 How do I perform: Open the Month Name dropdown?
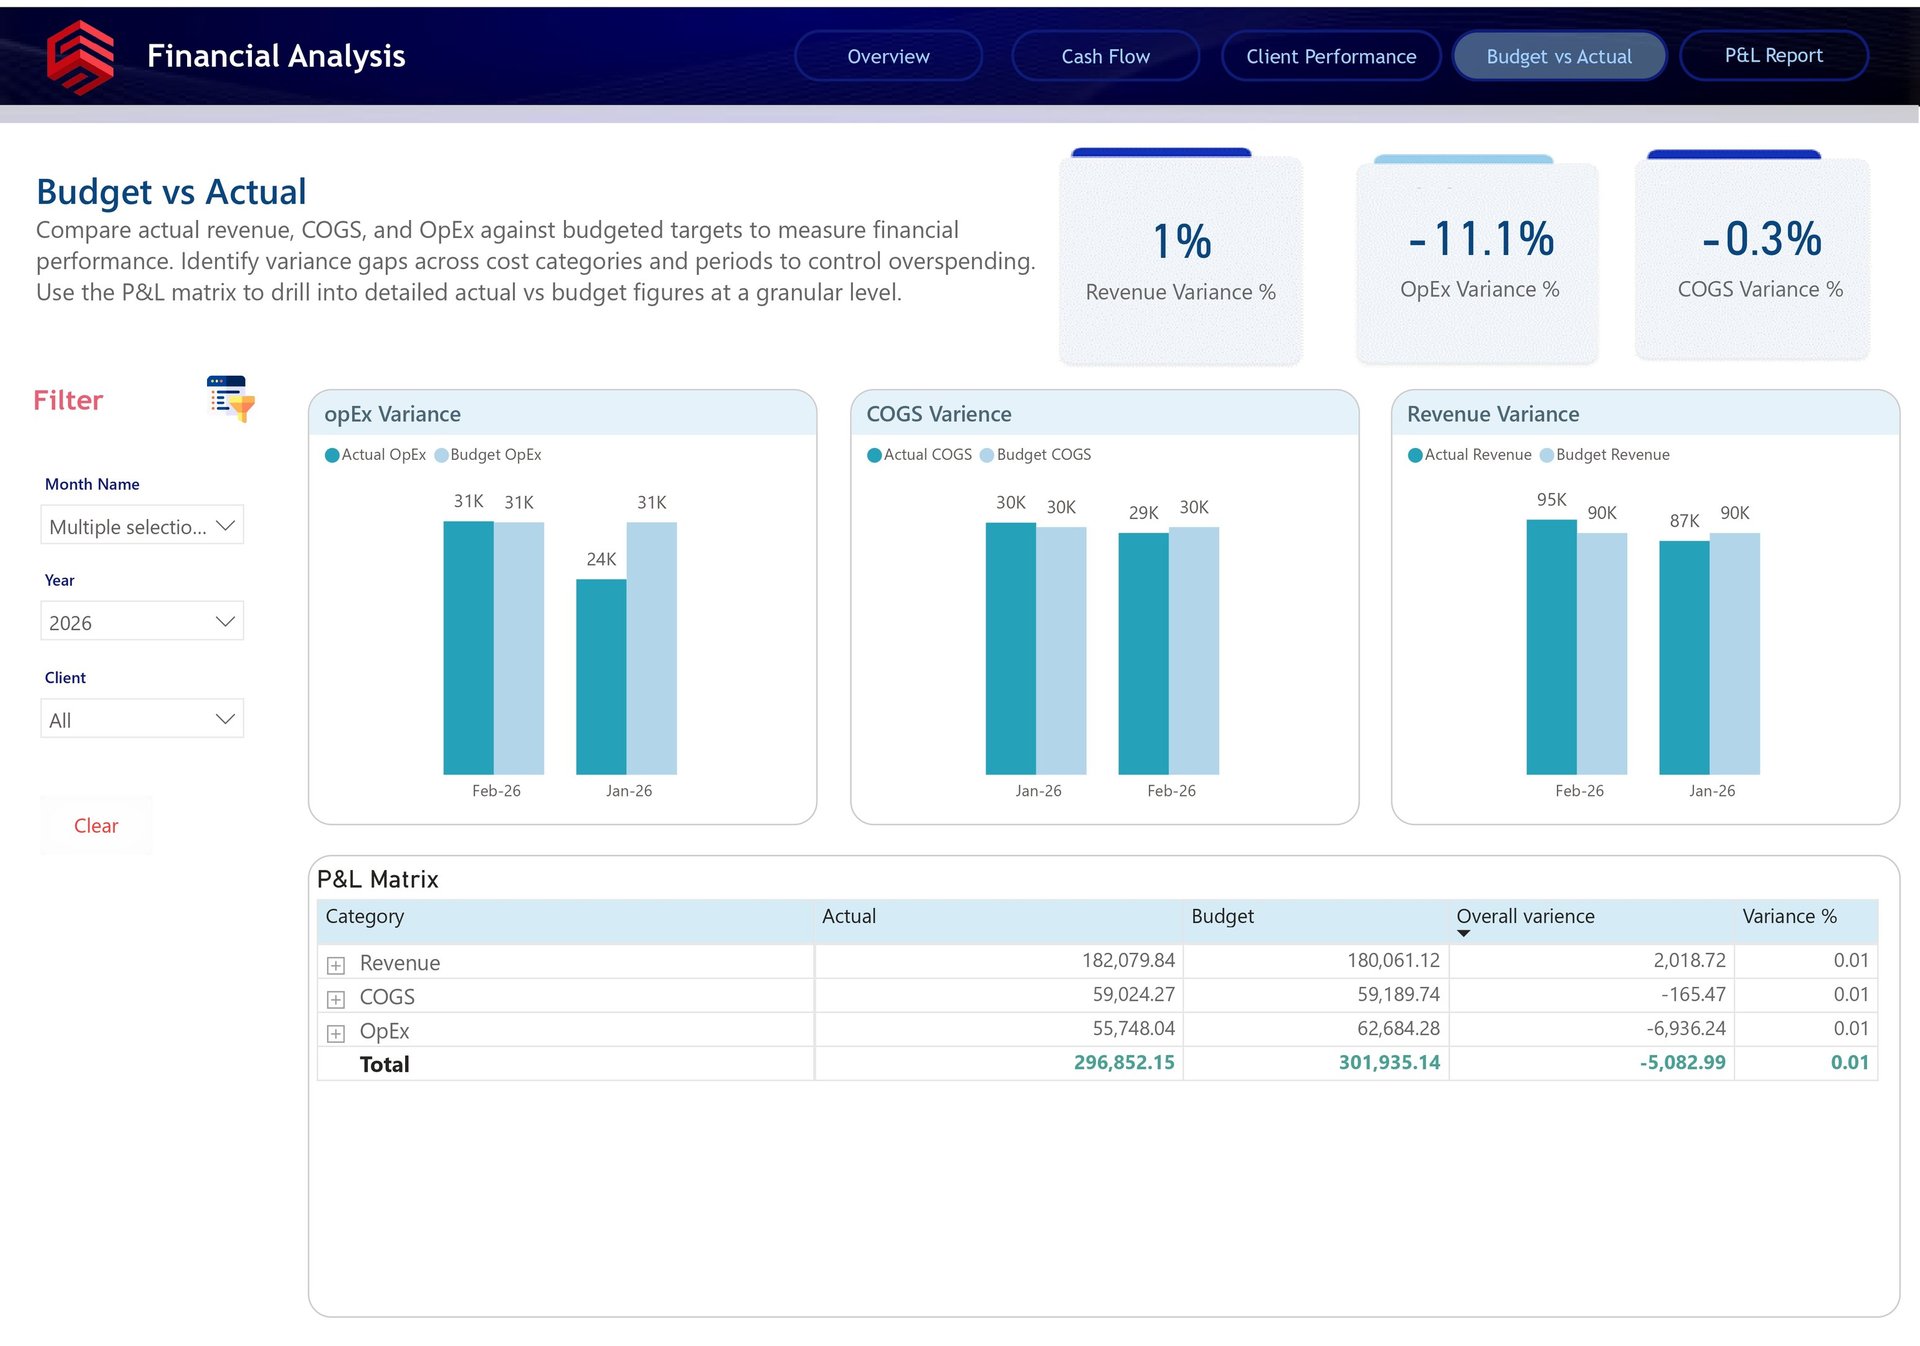pyautogui.click(x=142, y=526)
